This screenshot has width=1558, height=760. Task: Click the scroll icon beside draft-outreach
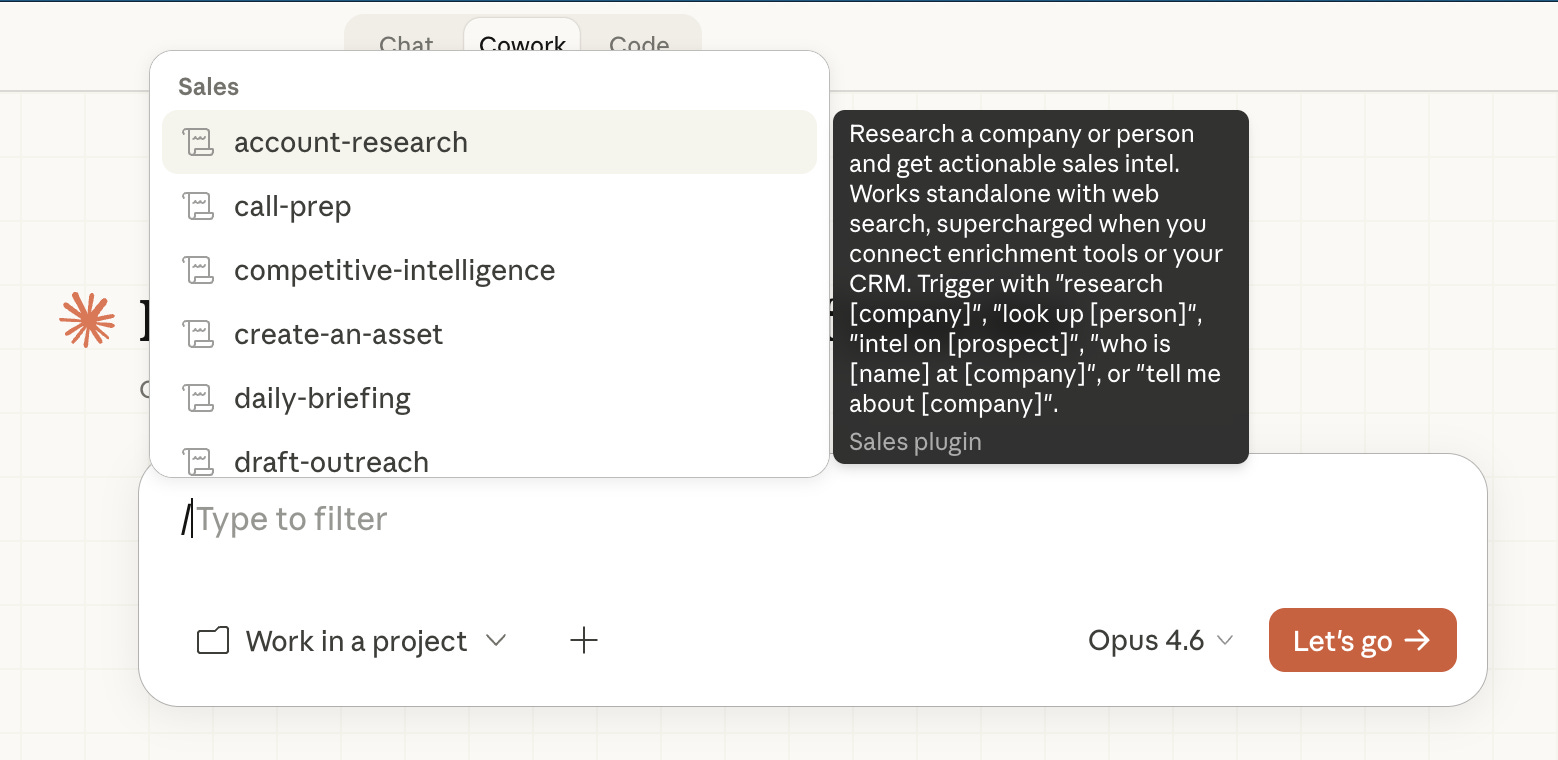[x=199, y=461]
